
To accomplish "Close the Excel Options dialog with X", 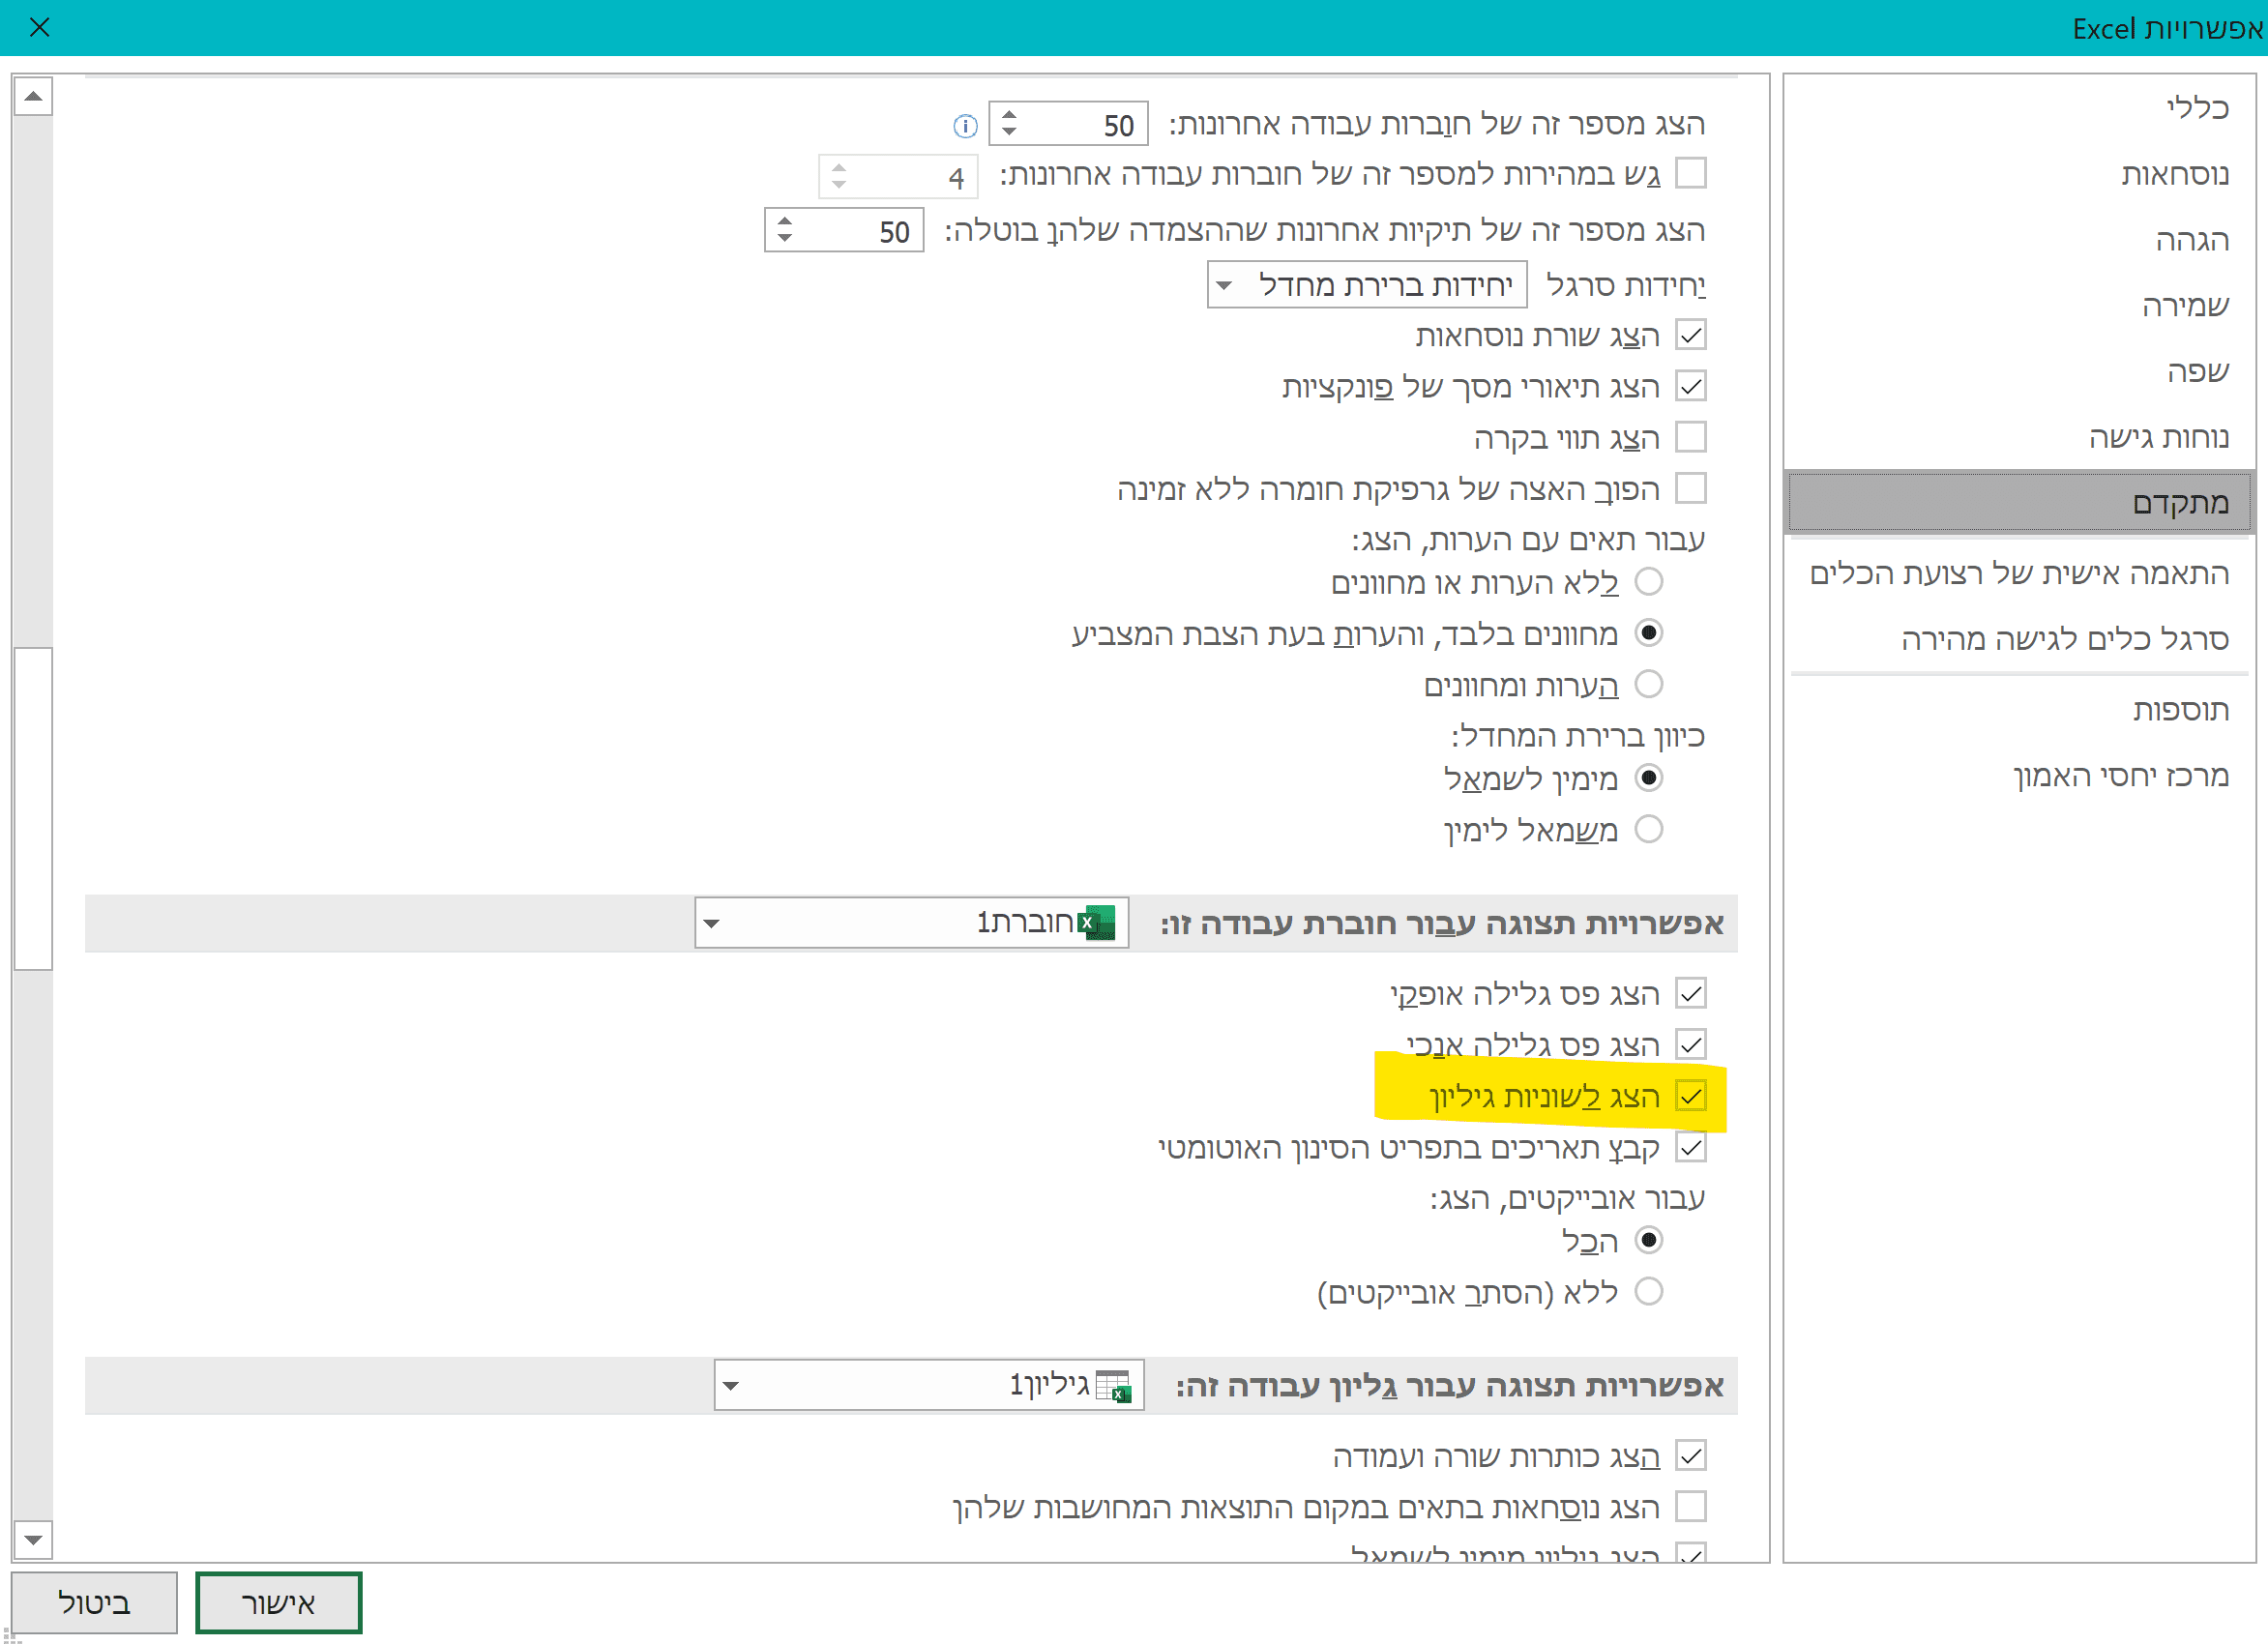I will (40, 27).
